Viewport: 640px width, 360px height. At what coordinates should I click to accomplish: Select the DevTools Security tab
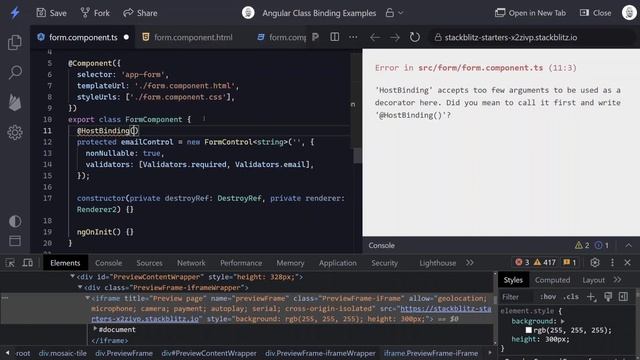tap(384, 263)
